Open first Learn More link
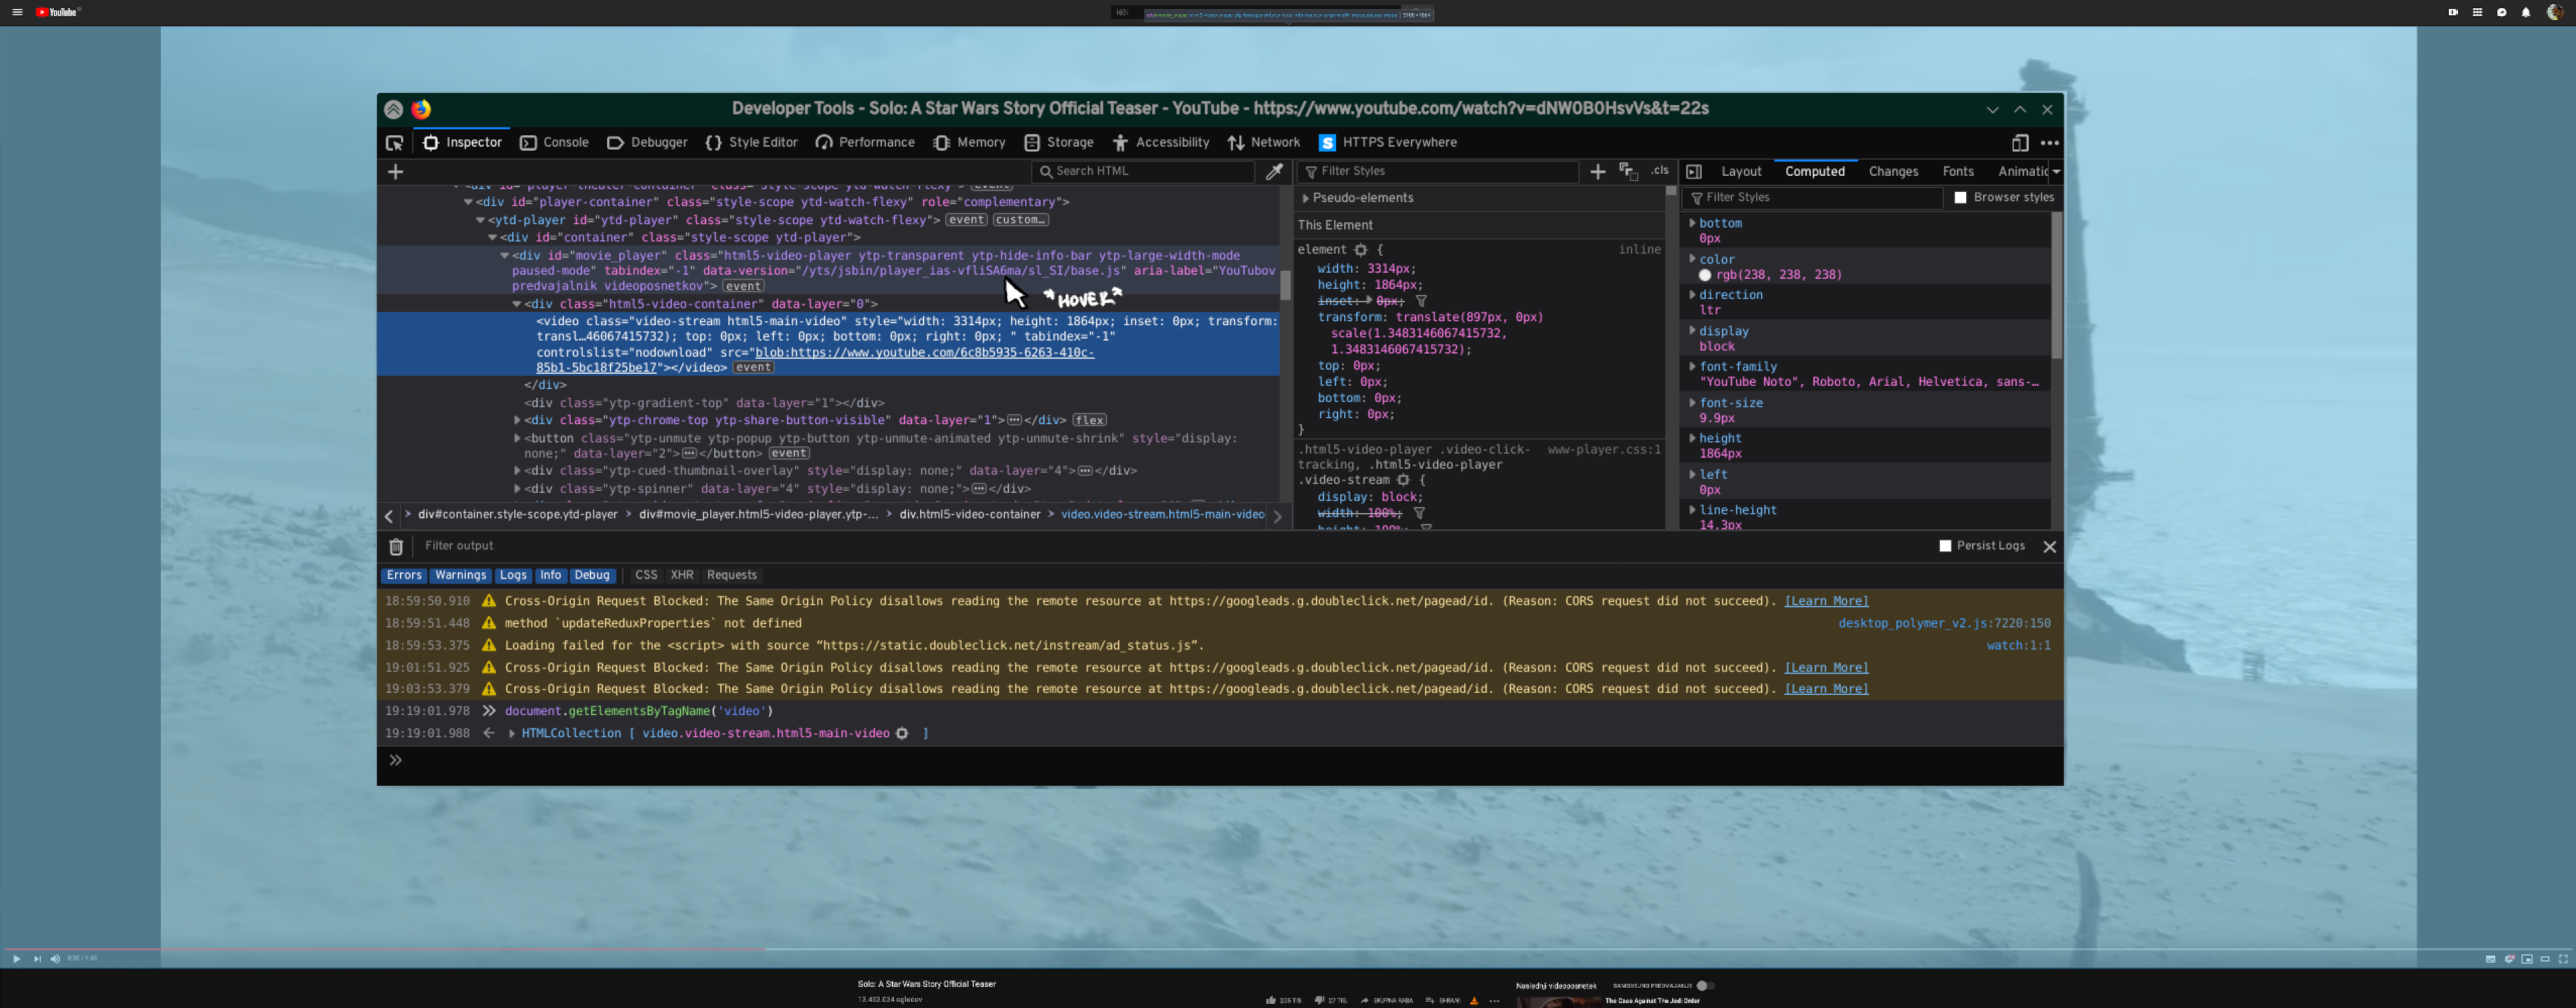Viewport: 2576px width, 1008px height. (1825, 601)
